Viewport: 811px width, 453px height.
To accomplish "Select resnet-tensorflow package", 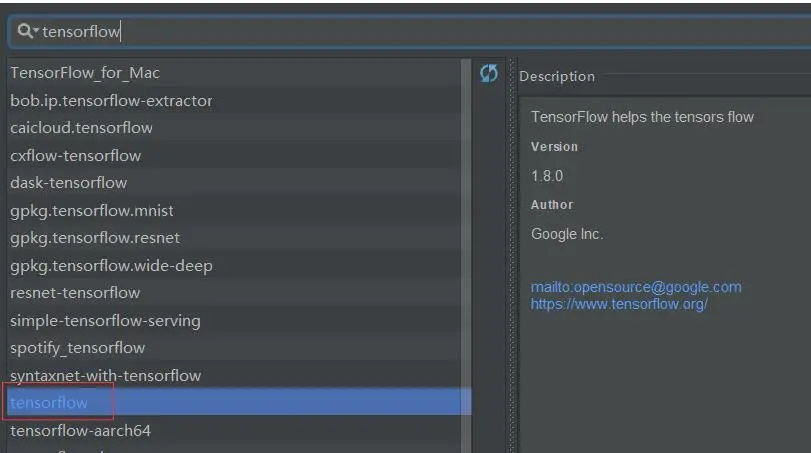I will [234, 293].
